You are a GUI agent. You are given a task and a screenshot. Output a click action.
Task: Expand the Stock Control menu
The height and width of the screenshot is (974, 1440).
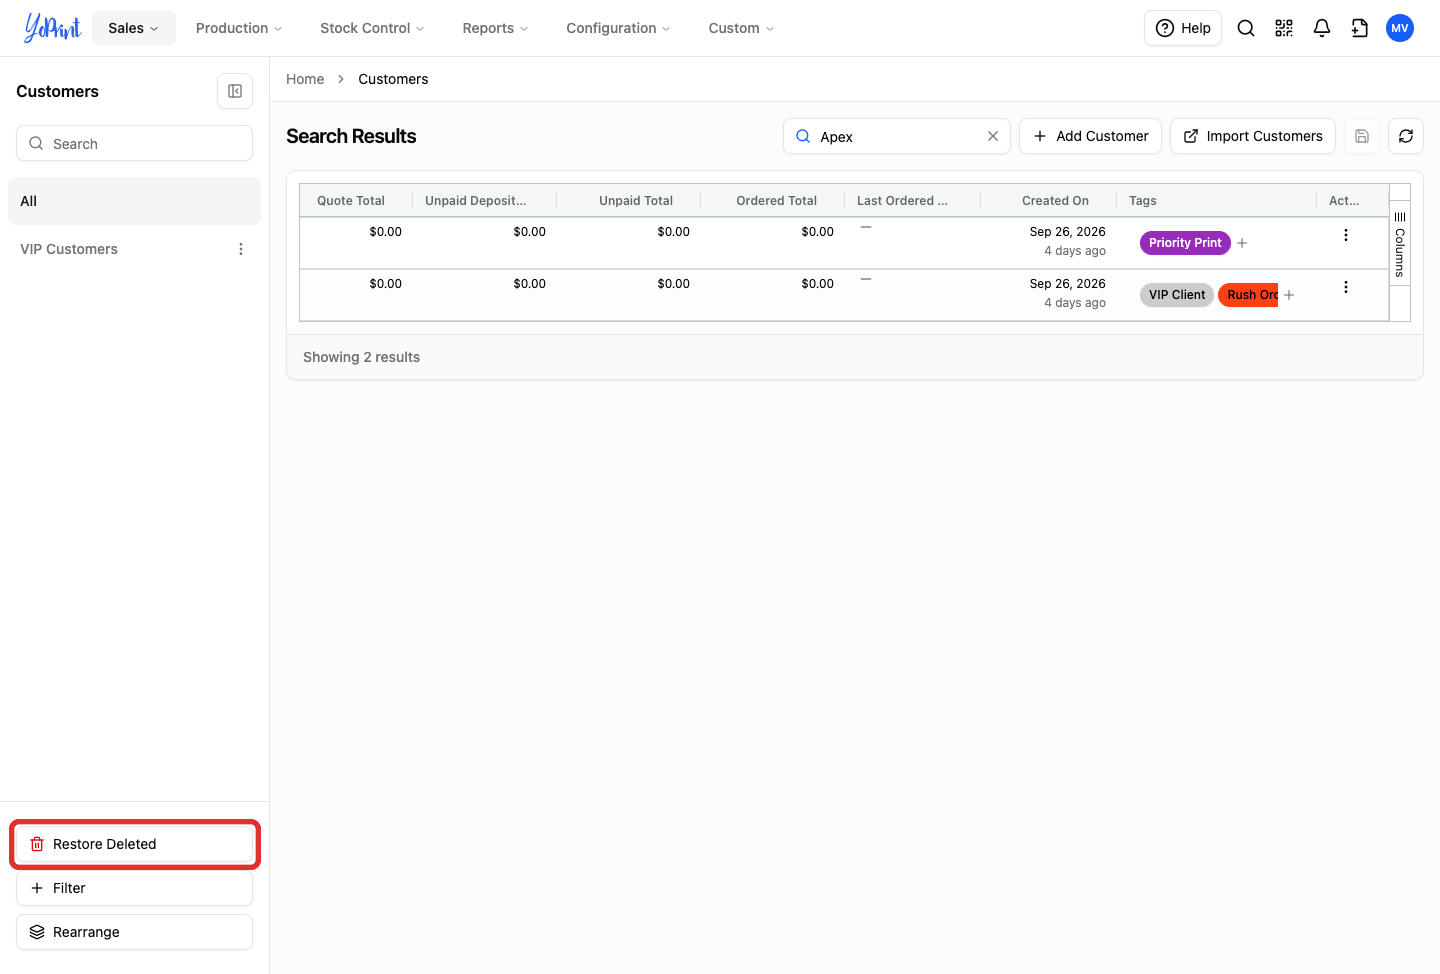[372, 28]
